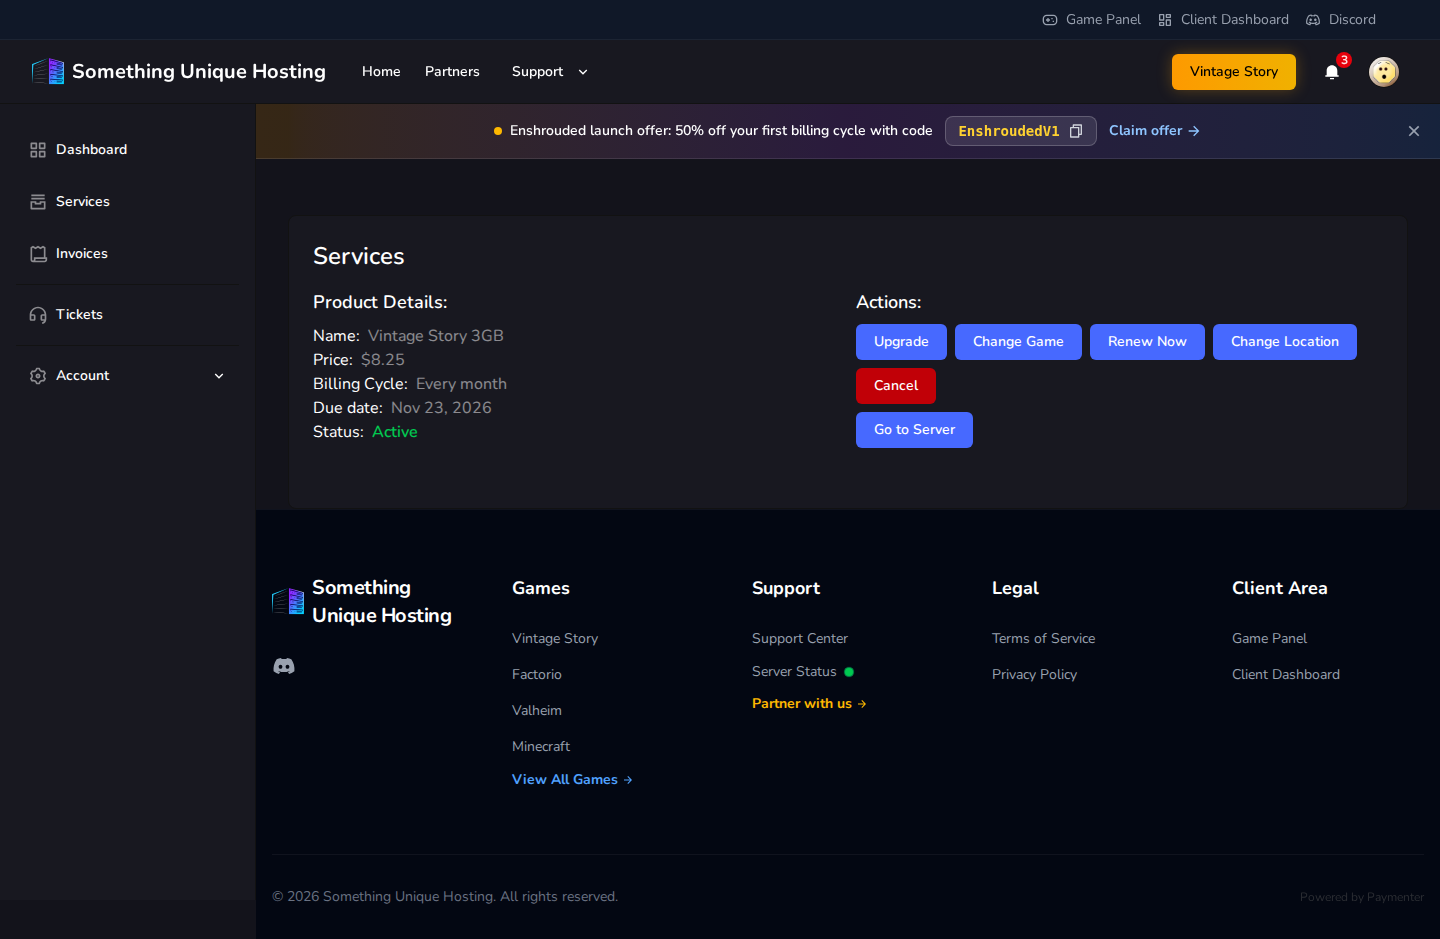Expand the Support dropdown in navigation
Viewport: 1440px width, 939px height.
(550, 72)
